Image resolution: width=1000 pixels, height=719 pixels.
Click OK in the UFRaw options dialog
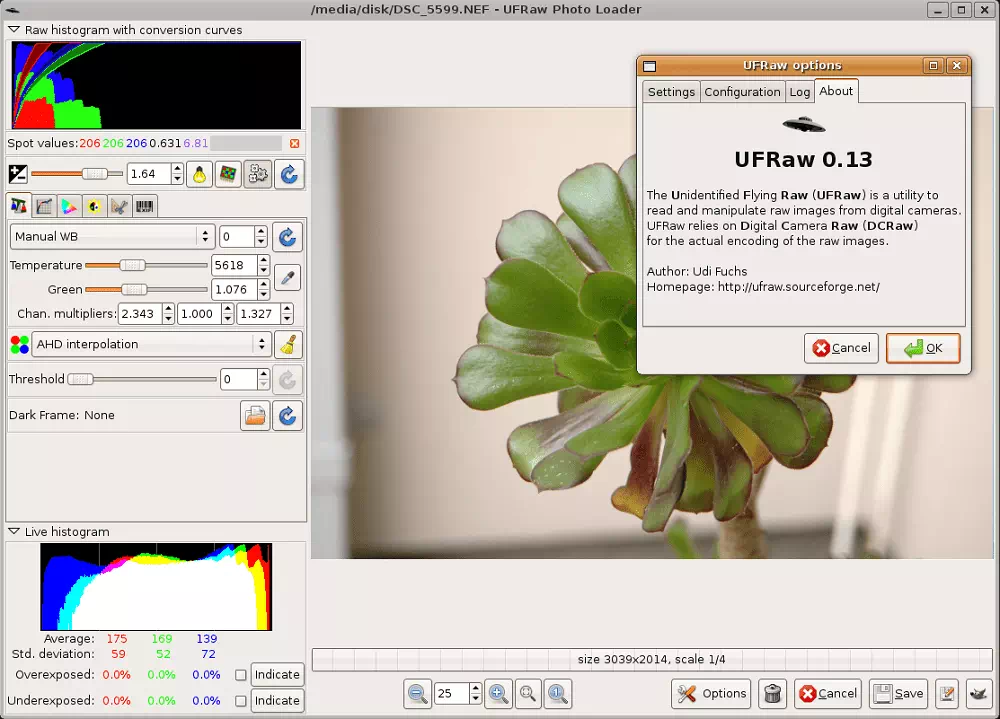(x=923, y=348)
